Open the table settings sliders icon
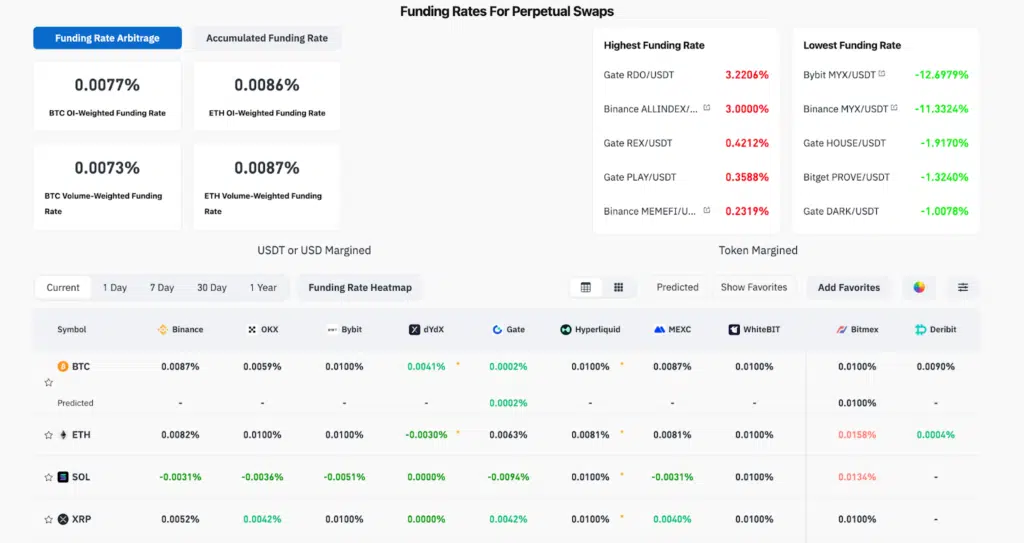Image resolution: width=1024 pixels, height=543 pixels. coord(963,287)
